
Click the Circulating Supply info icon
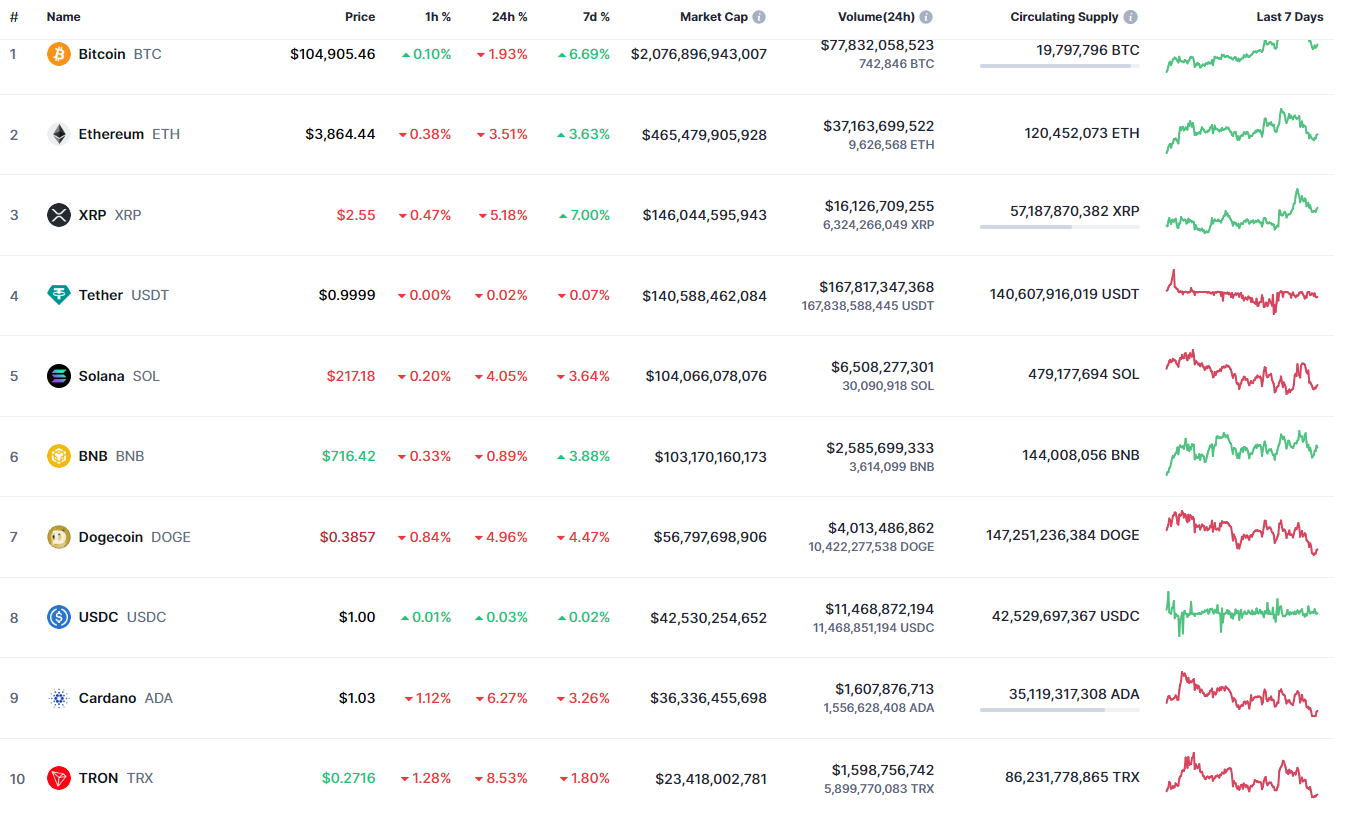1130,17
